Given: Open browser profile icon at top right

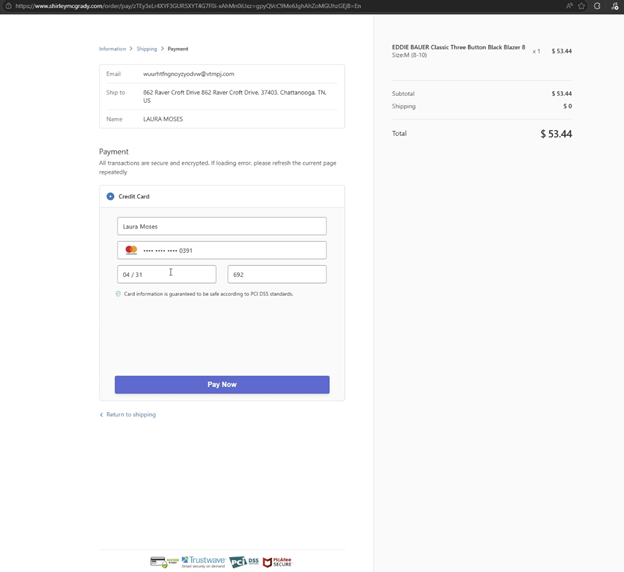Looking at the screenshot, I should tap(615, 6).
